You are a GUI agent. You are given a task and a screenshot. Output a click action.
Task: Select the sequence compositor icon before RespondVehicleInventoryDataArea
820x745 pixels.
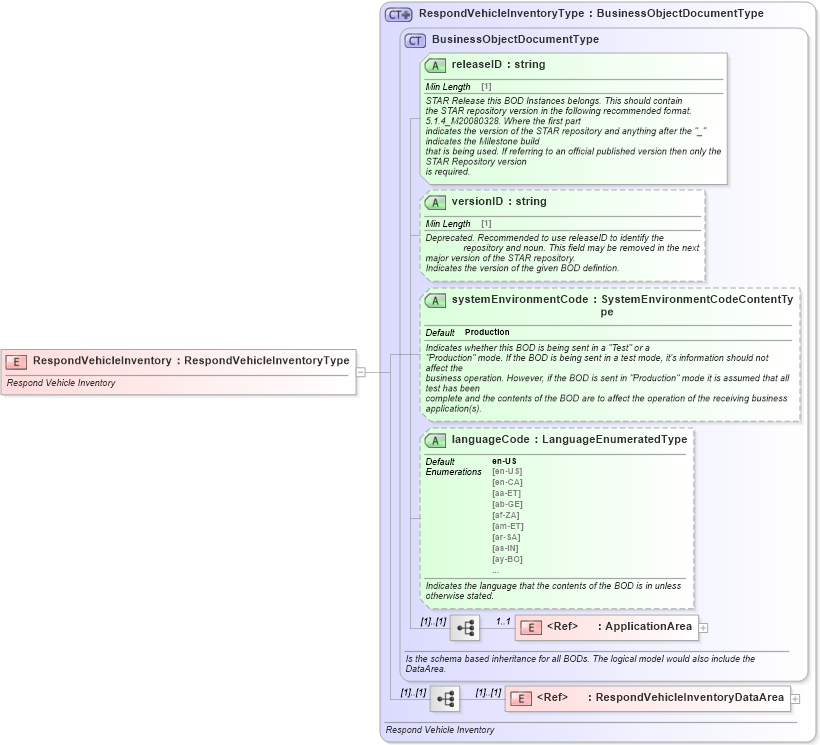click(443, 696)
